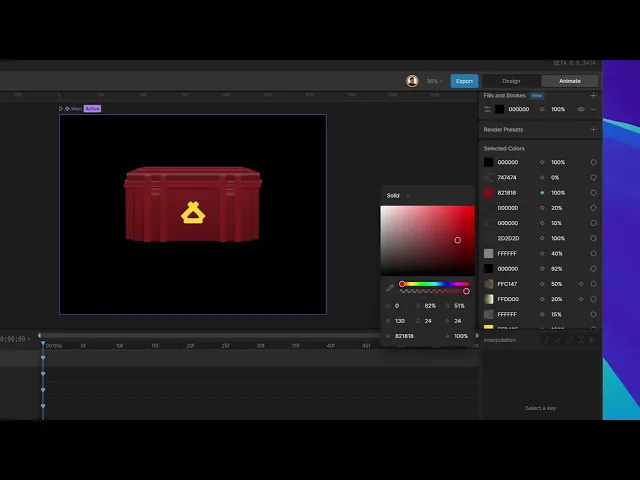
Task: Switch to the Design tab
Action: pyautogui.click(x=511, y=81)
